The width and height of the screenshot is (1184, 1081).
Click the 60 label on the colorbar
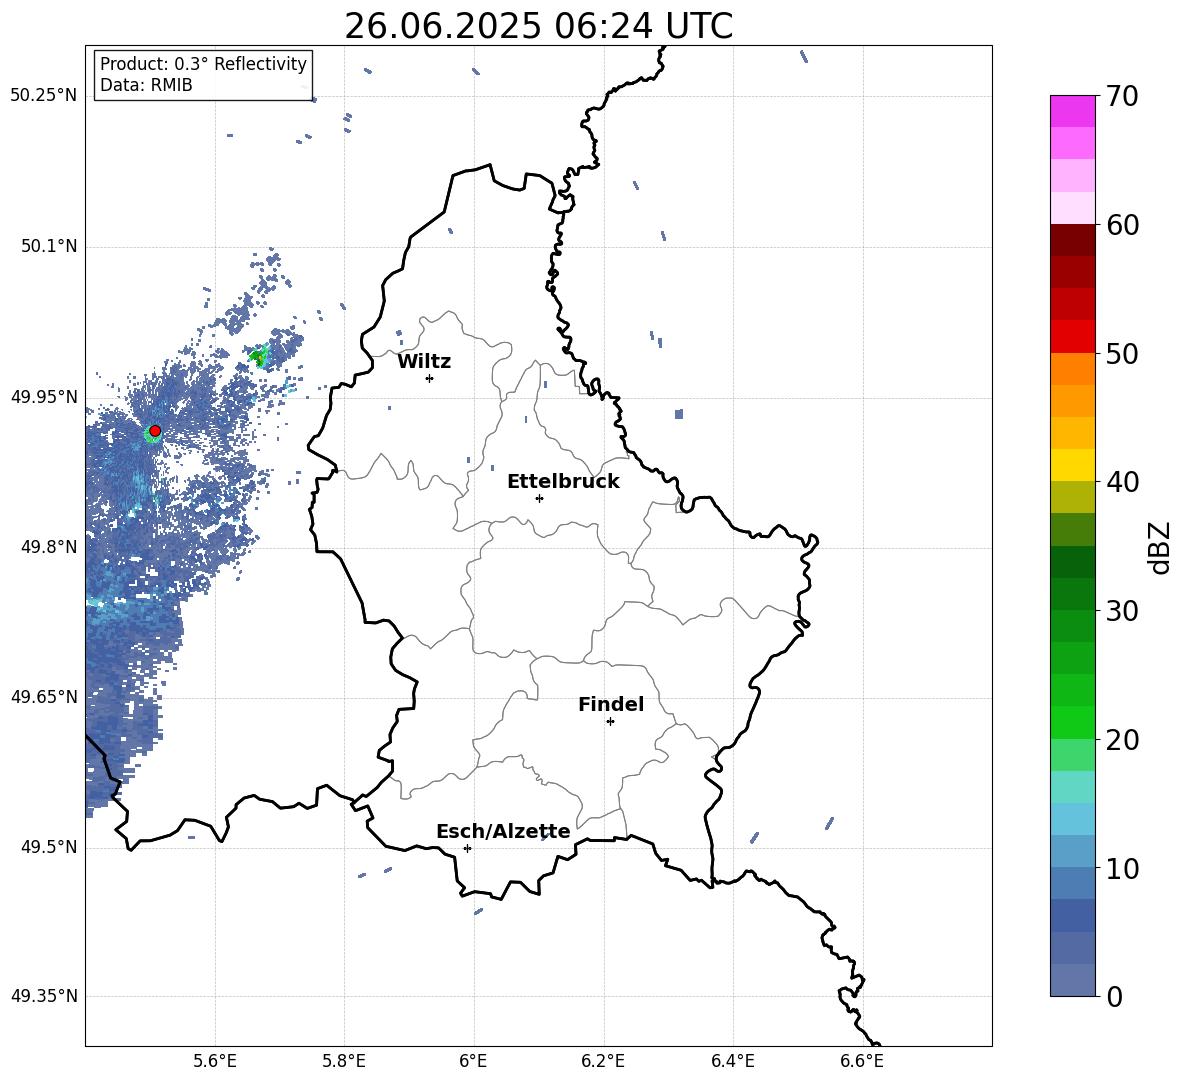tap(1122, 225)
